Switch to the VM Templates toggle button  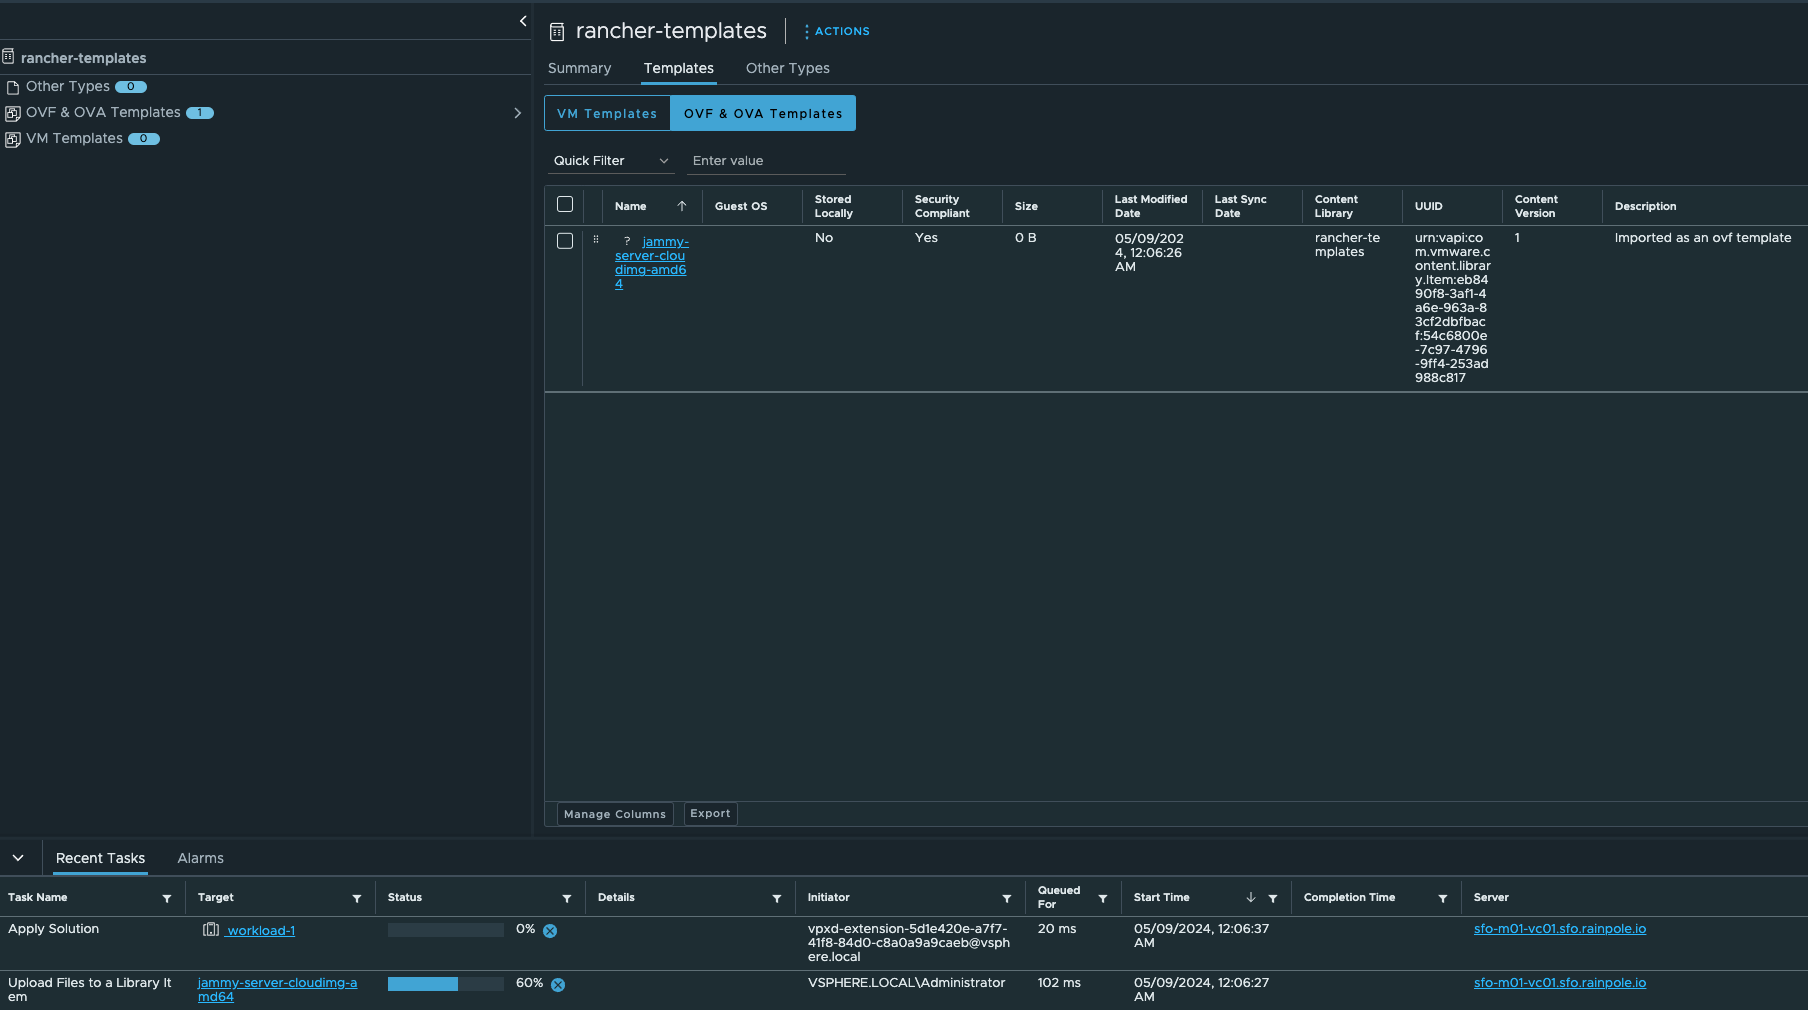(607, 113)
